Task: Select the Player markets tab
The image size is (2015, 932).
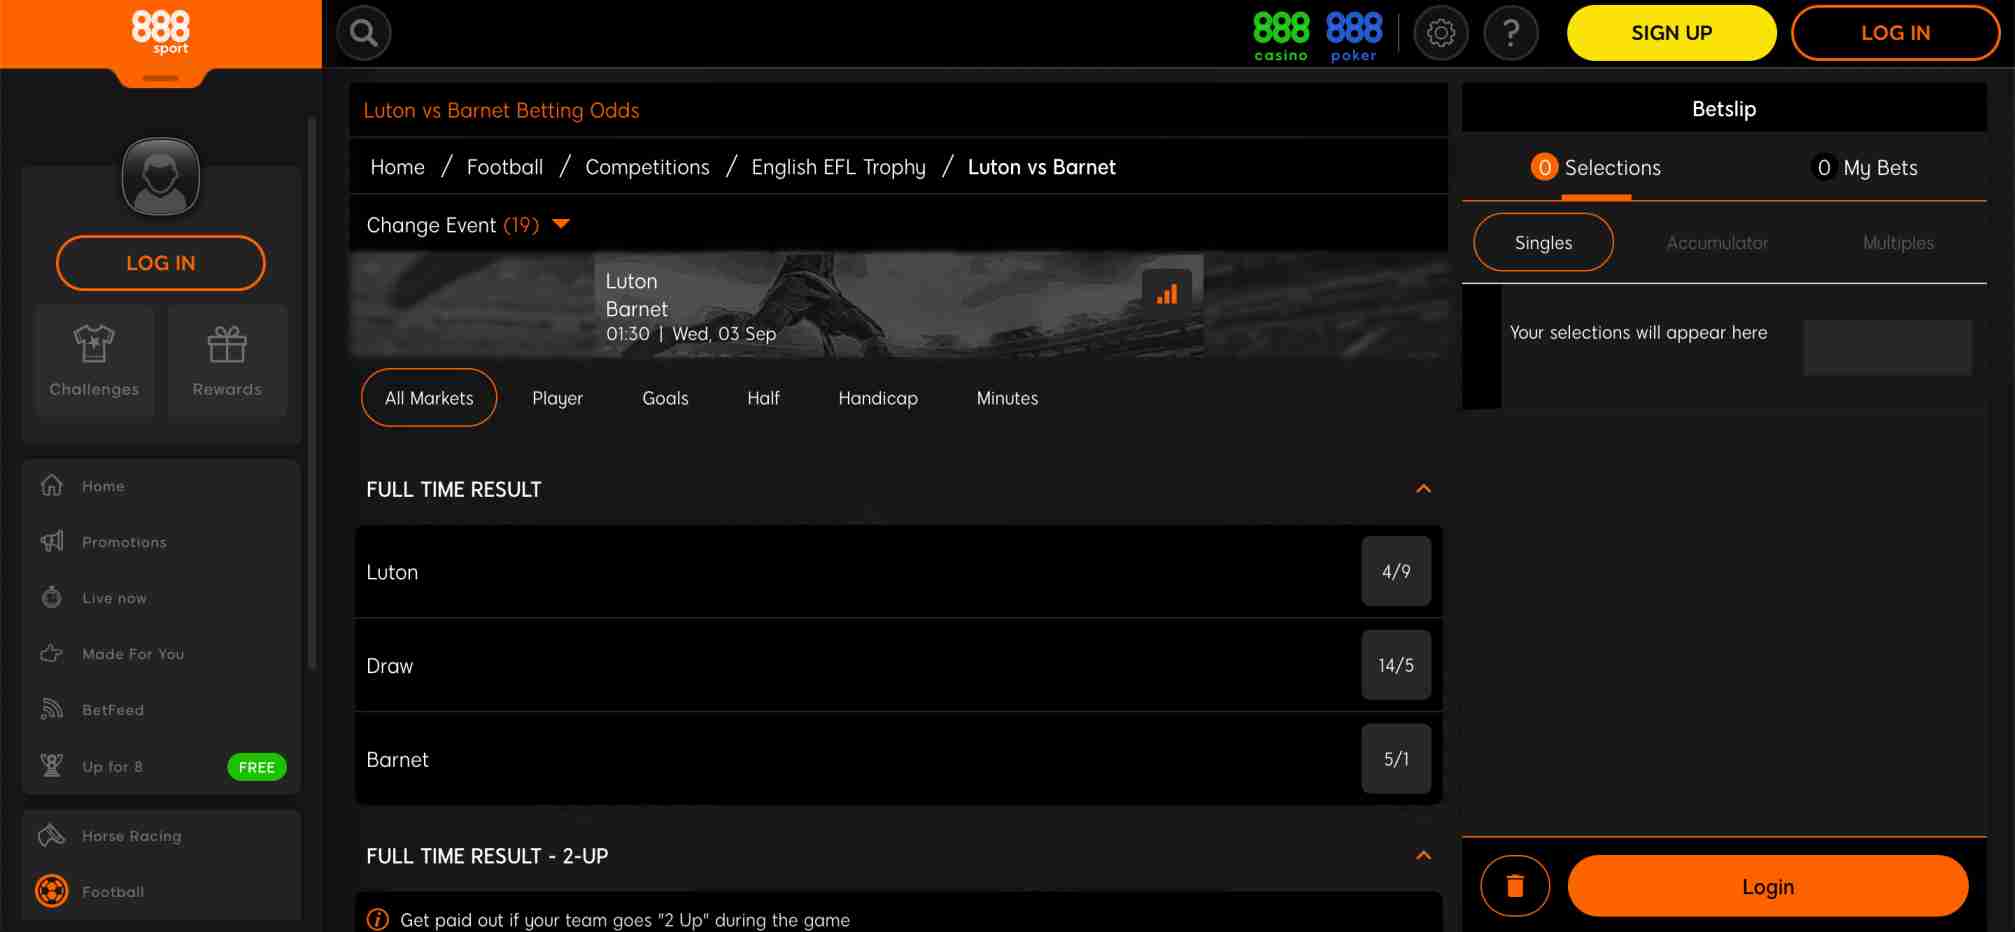Action: (x=558, y=398)
